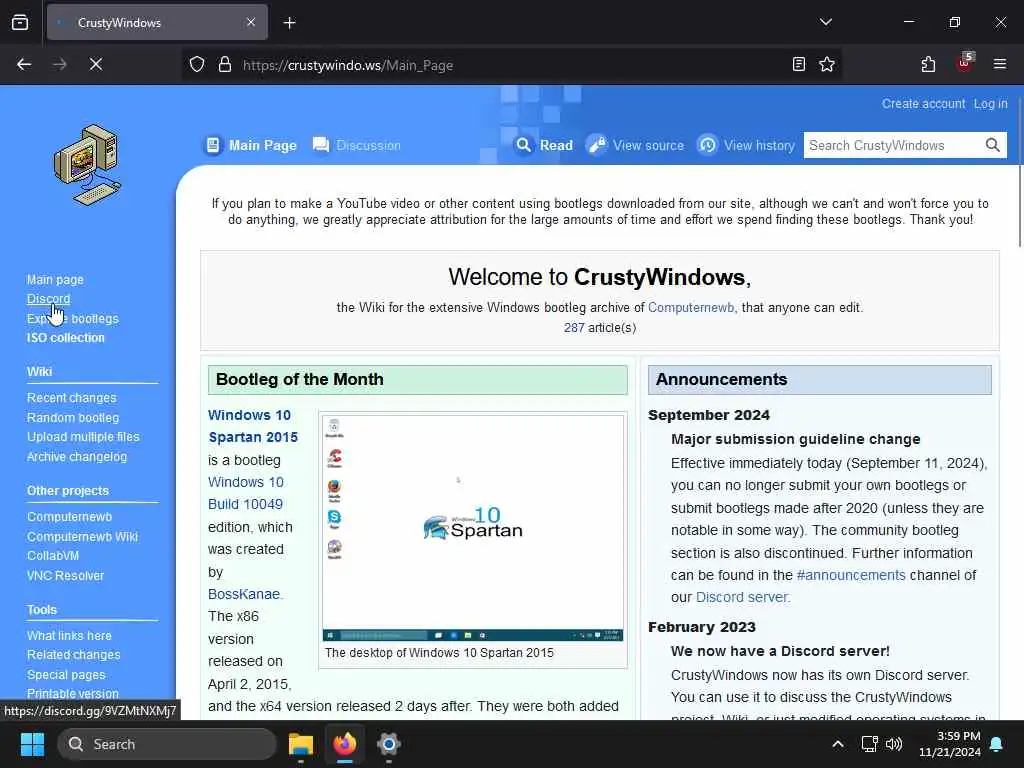This screenshot has width=1024, height=768.
Task: Click the Create account link
Action: click(x=923, y=104)
